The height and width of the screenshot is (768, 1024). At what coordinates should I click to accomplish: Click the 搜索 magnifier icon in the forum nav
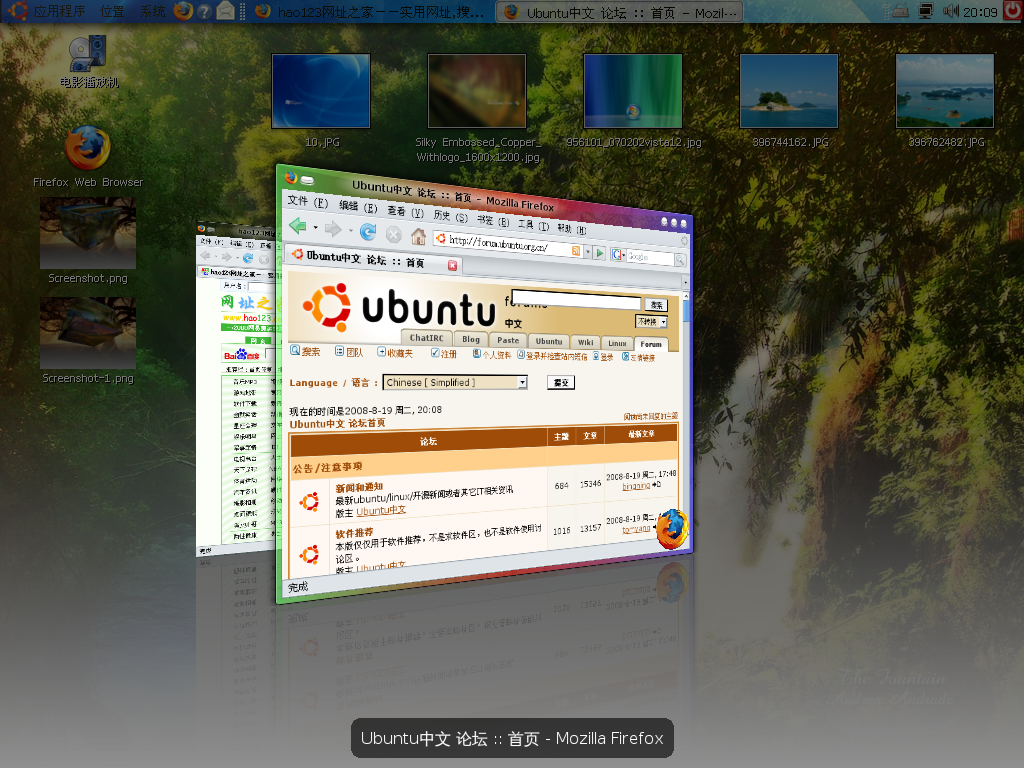click(295, 350)
